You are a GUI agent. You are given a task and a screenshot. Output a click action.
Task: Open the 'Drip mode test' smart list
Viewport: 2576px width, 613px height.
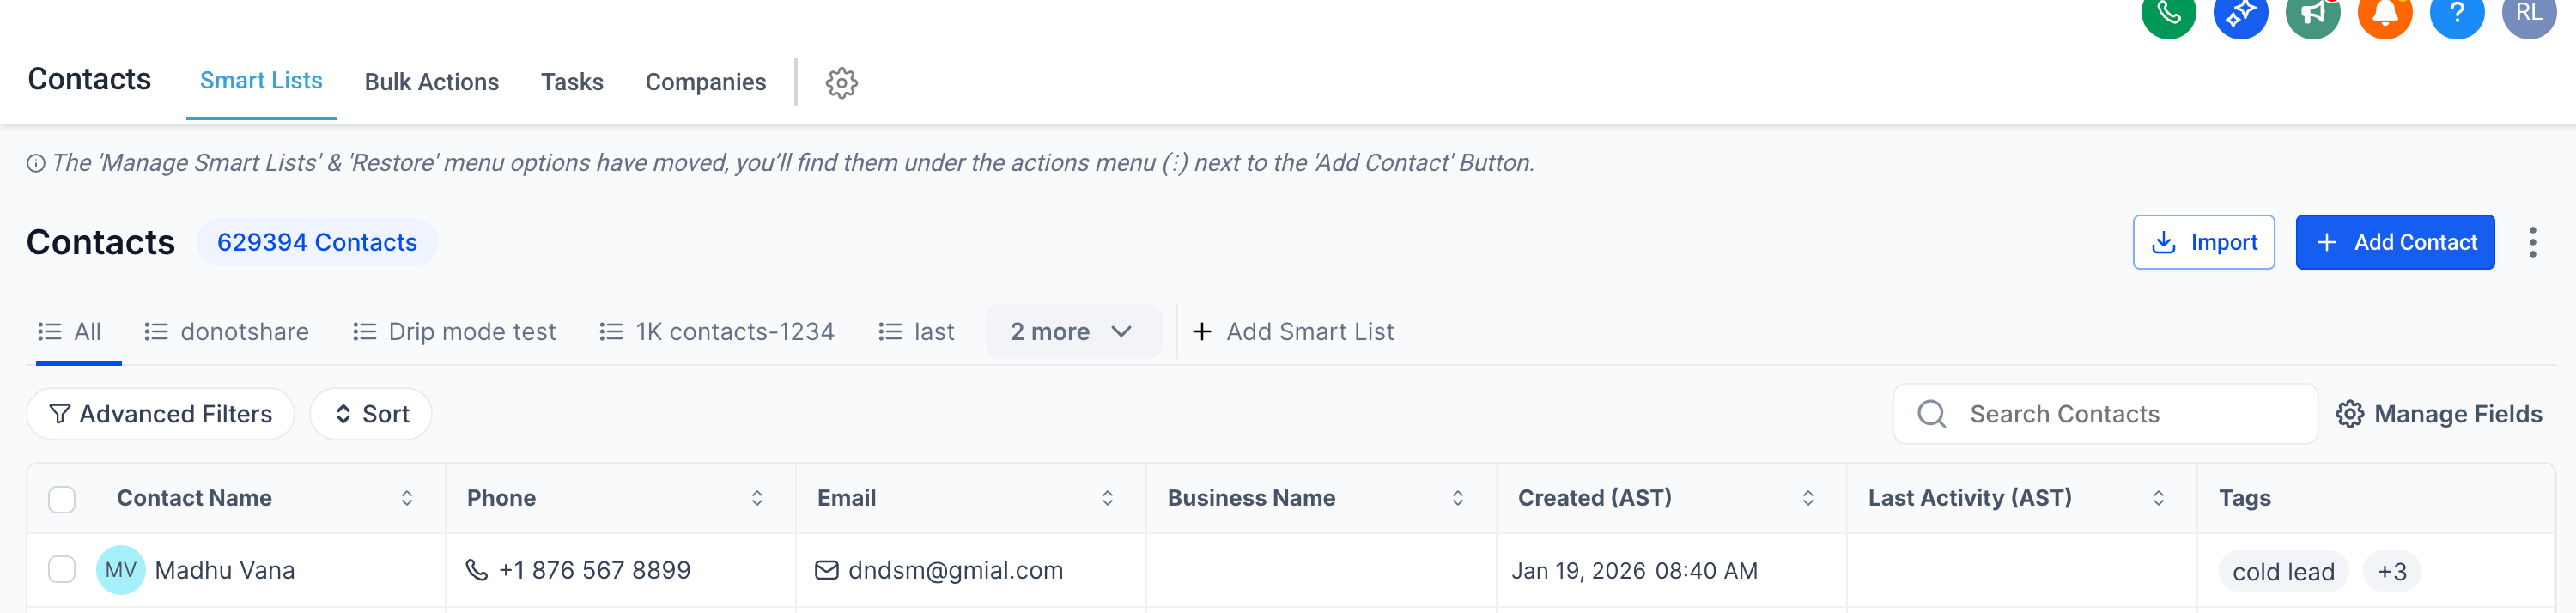455,332
